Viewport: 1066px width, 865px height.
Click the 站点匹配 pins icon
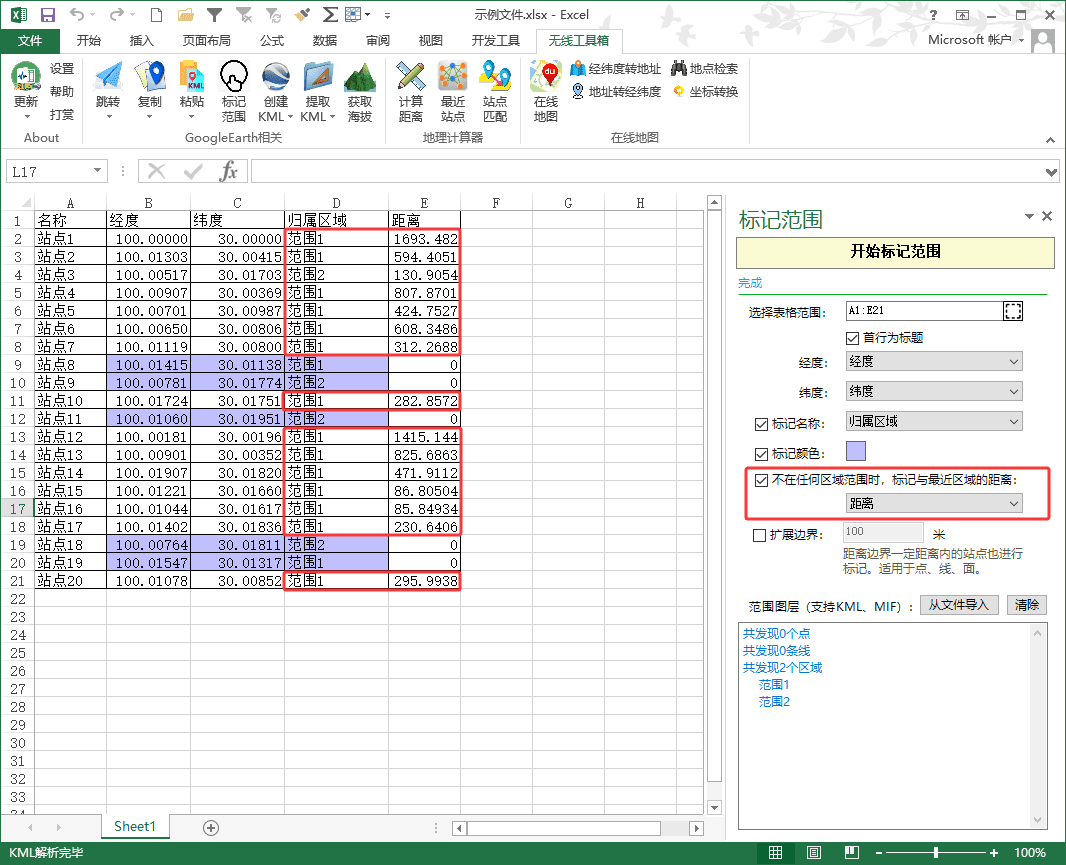[495, 76]
